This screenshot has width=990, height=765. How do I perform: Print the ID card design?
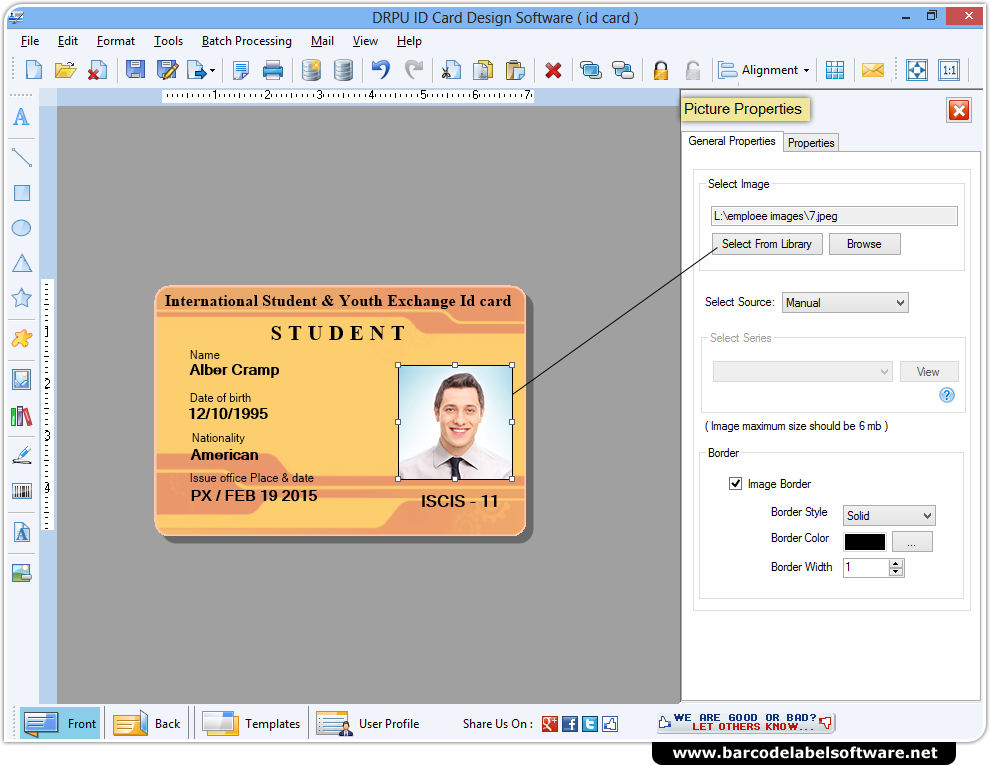click(x=272, y=70)
